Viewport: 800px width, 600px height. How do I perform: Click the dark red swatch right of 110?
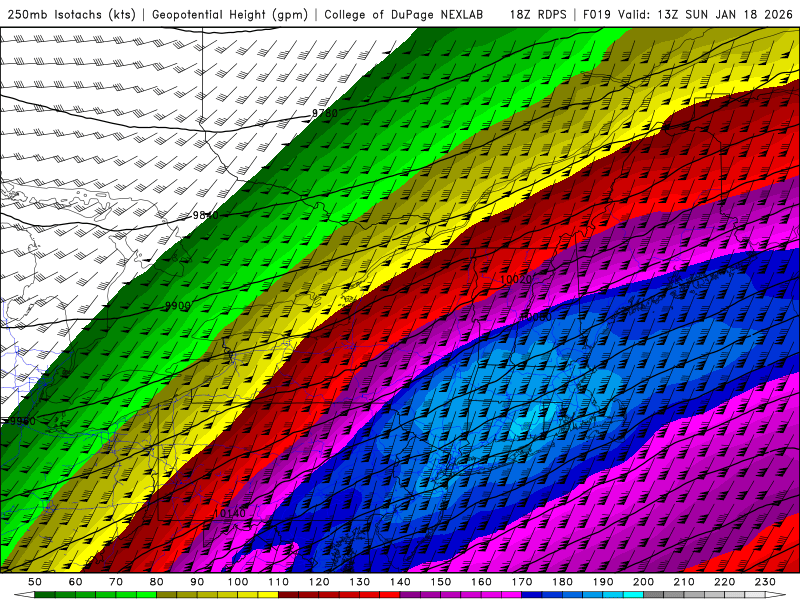[x=288, y=595]
